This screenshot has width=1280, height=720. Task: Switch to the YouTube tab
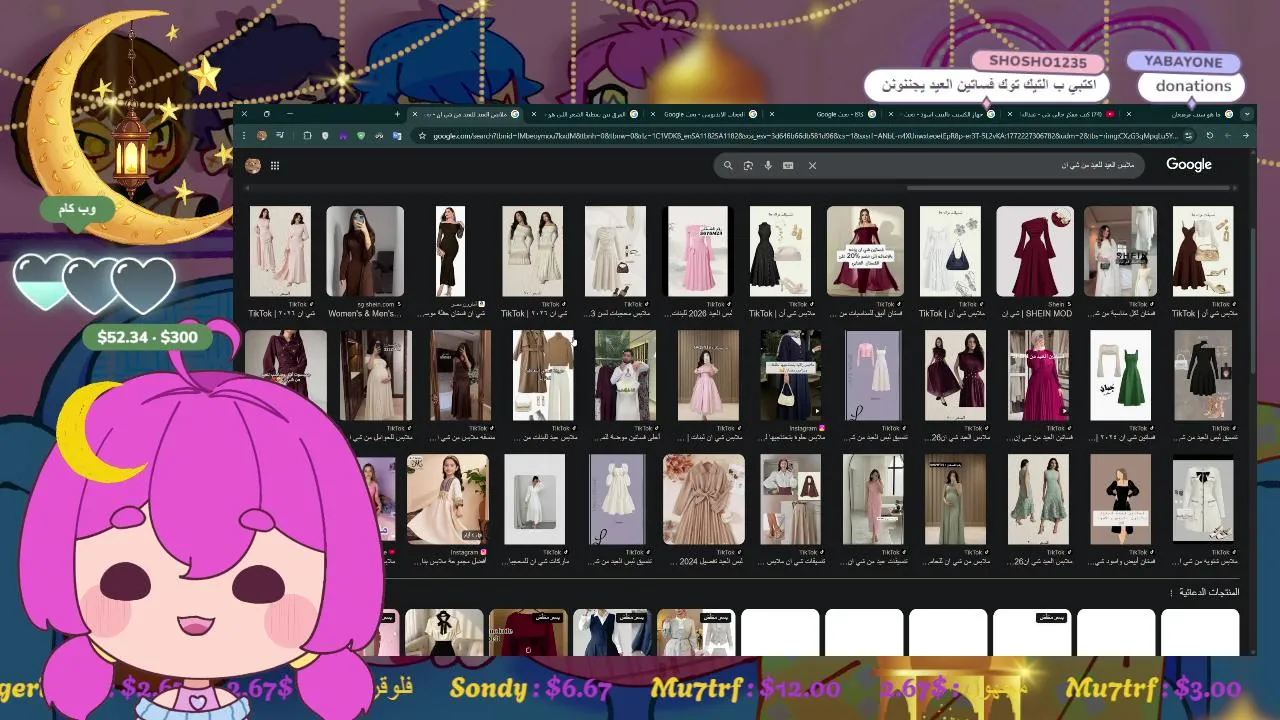(x=1060, y=114)
